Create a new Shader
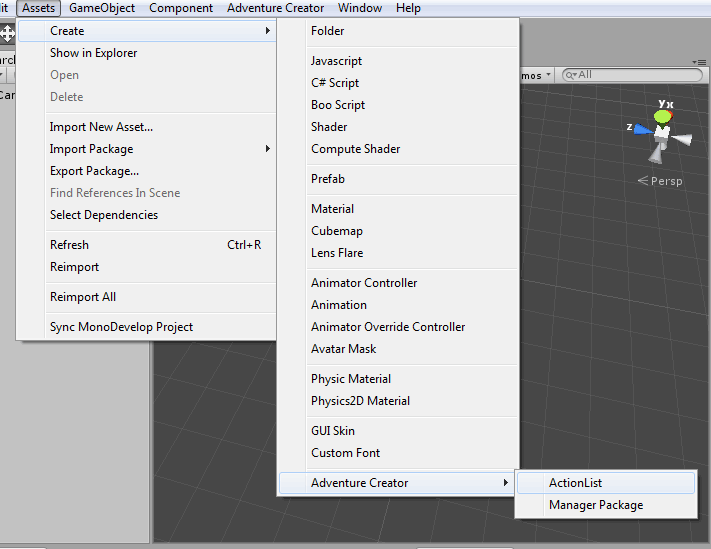 (x=398, y=127)
